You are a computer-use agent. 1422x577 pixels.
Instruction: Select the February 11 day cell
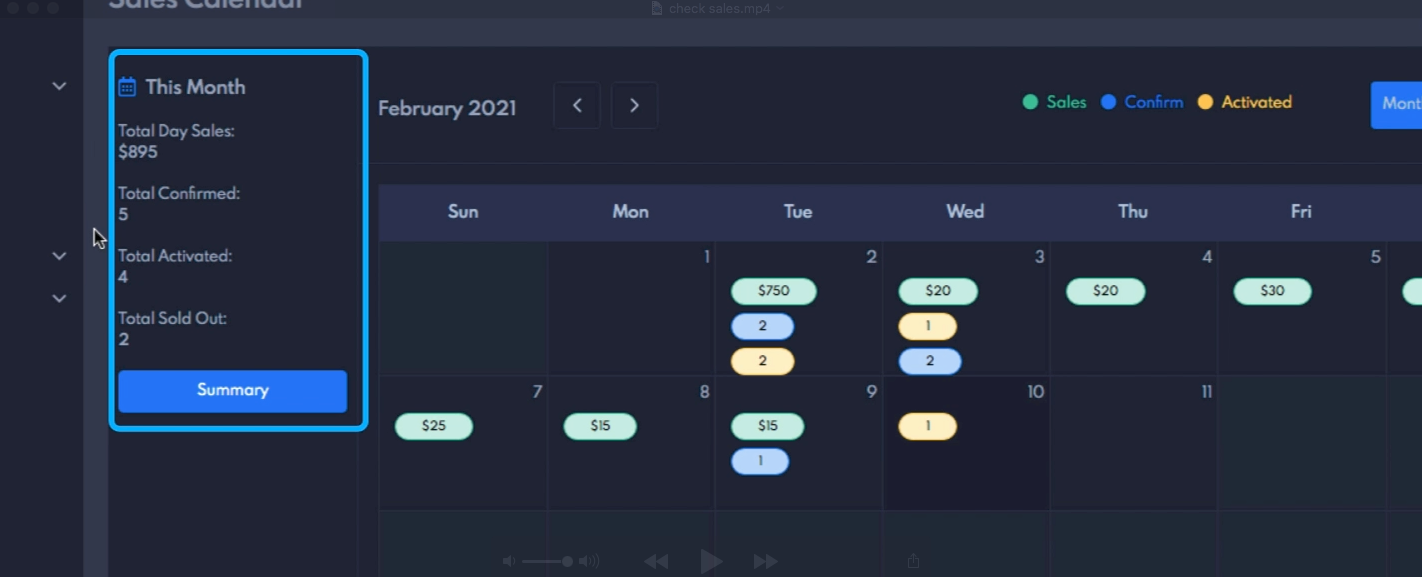1134,443
